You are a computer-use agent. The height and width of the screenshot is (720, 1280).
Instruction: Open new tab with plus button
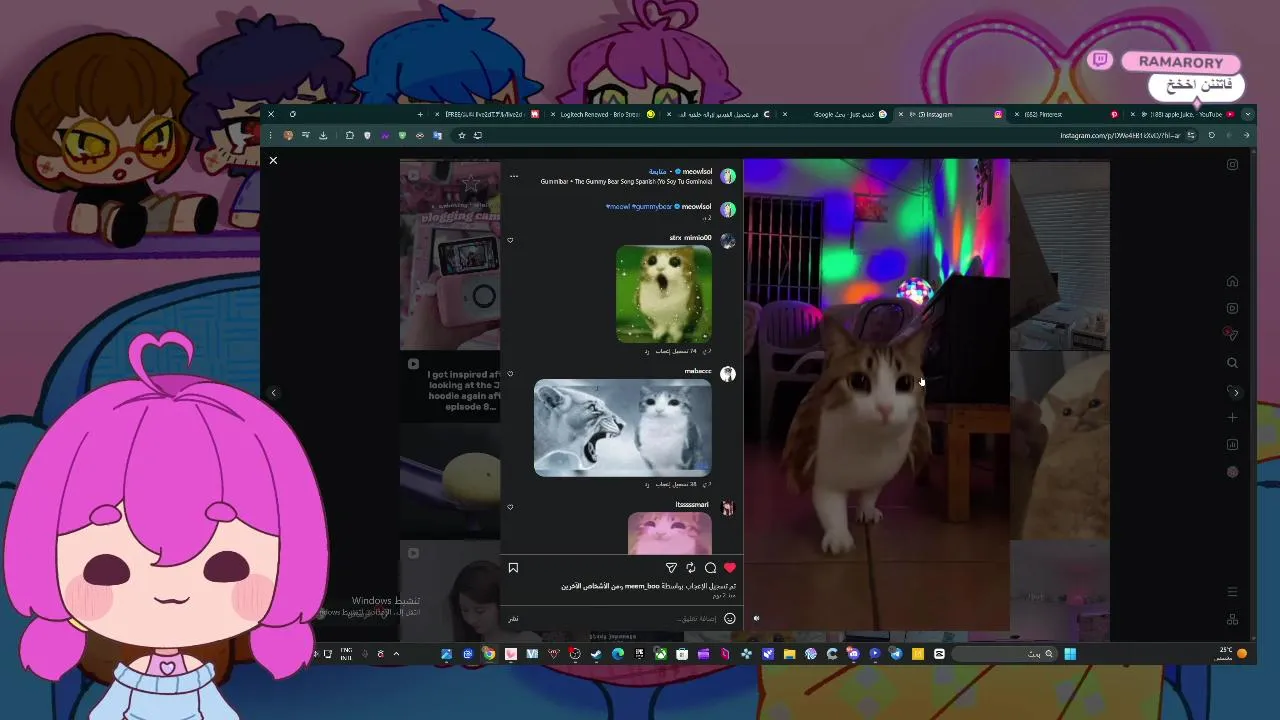420,114
